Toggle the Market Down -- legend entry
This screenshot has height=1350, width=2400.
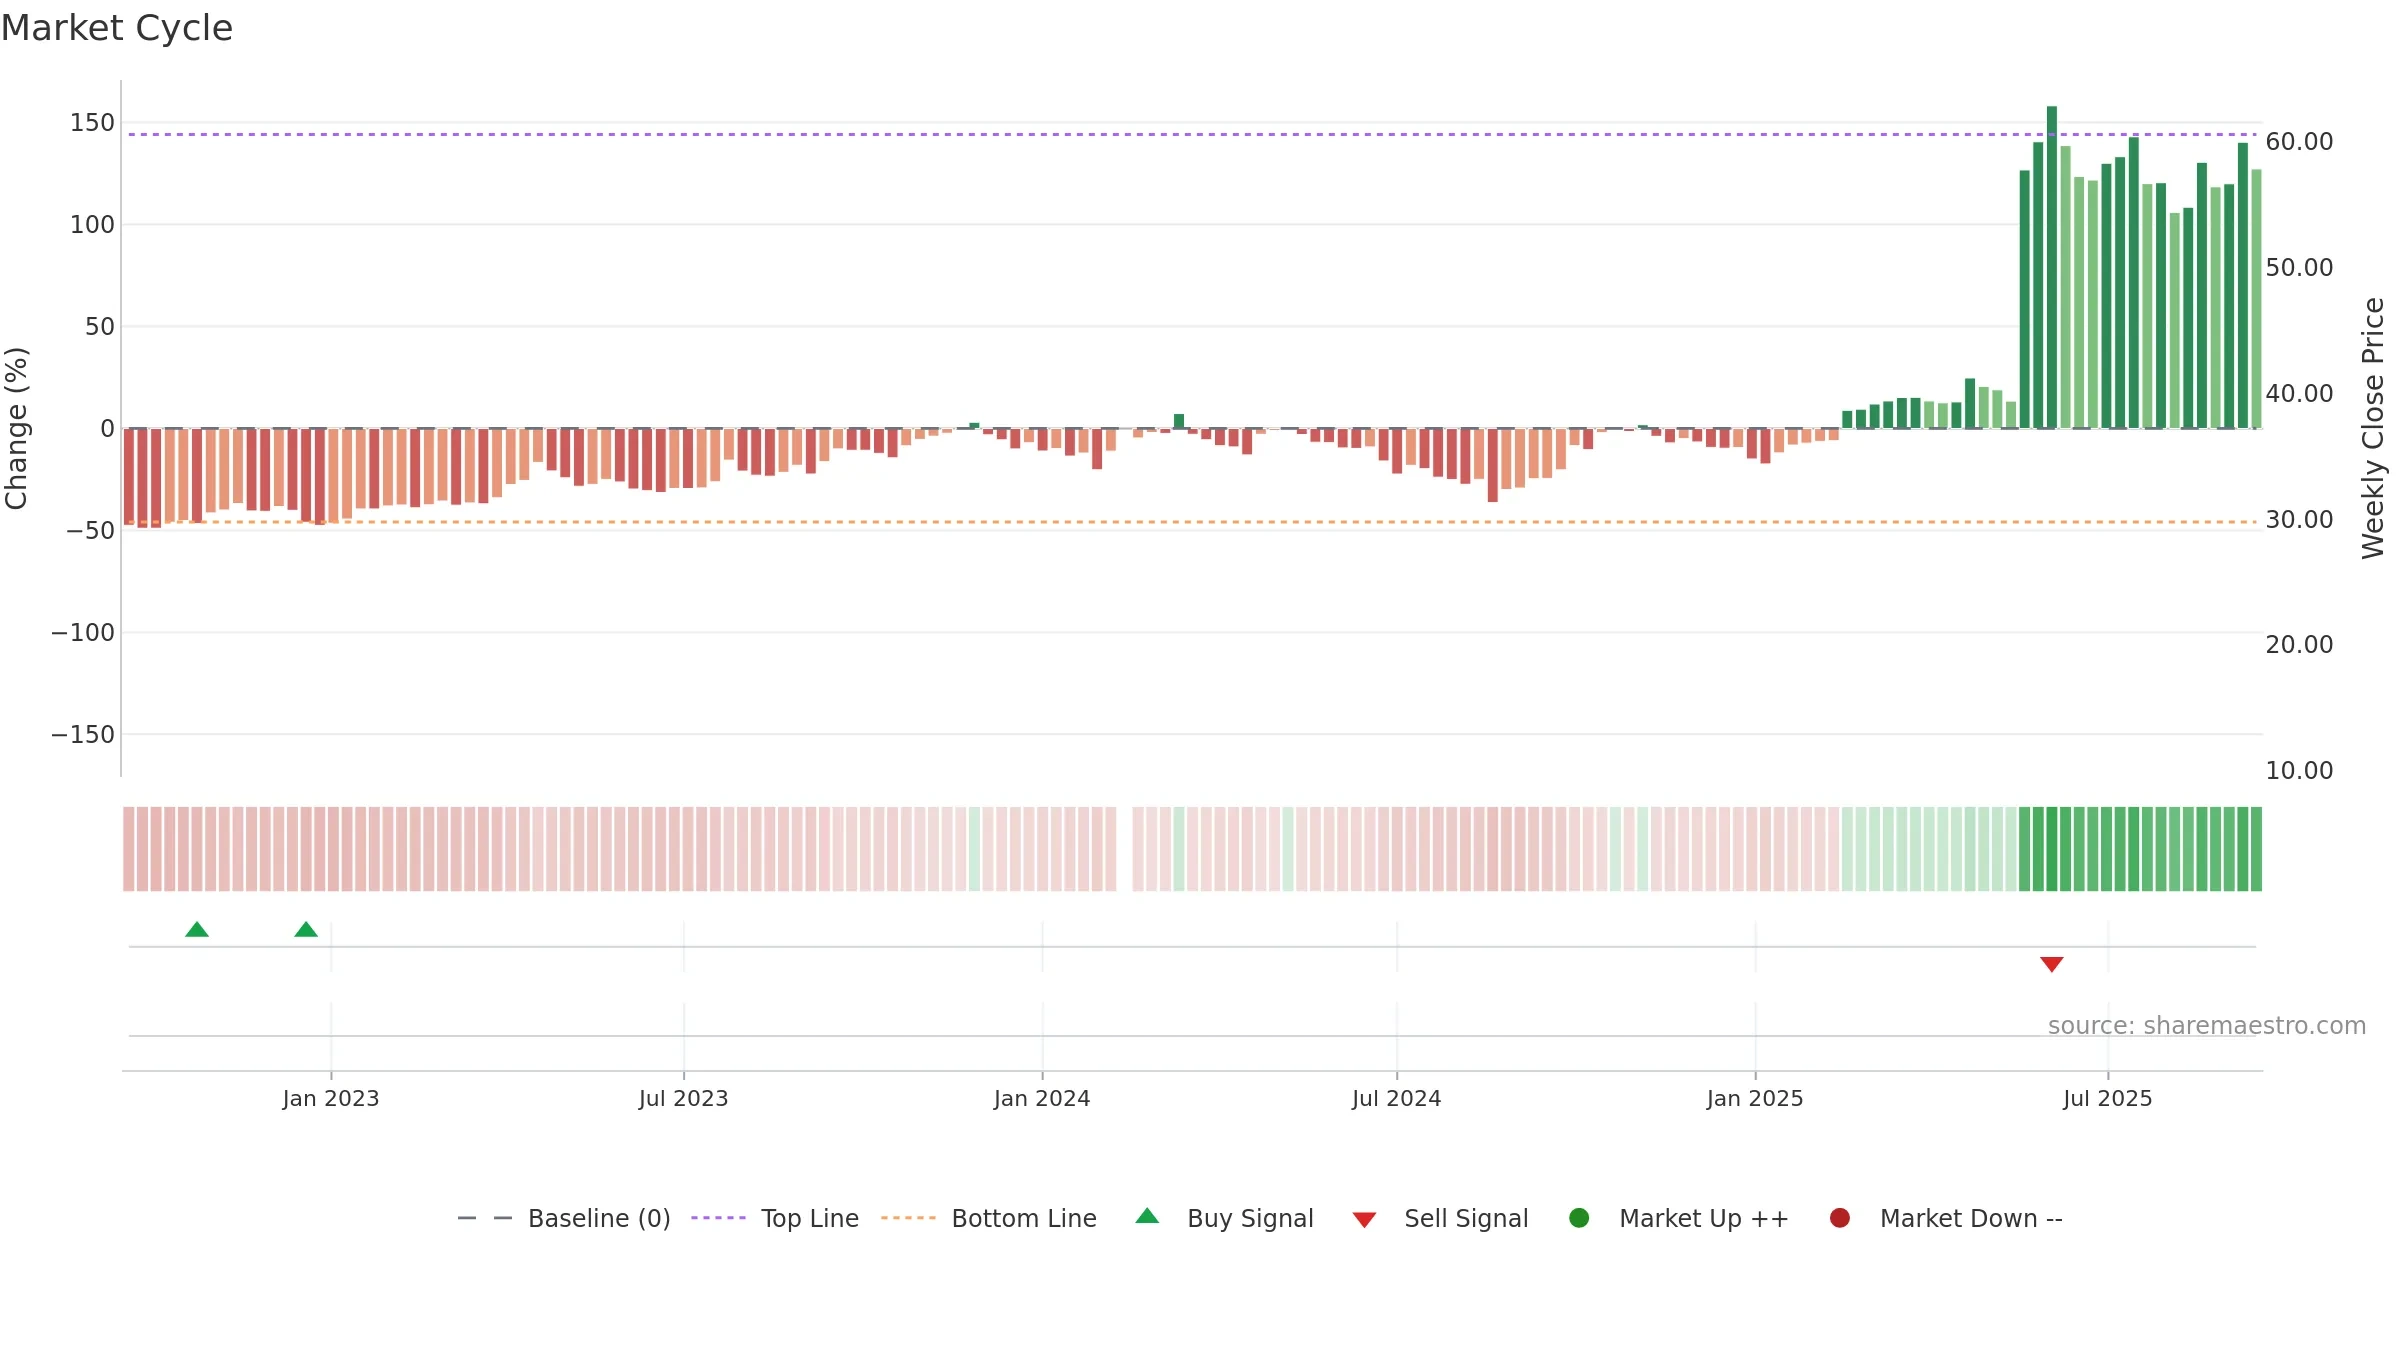[1946, 1218]
